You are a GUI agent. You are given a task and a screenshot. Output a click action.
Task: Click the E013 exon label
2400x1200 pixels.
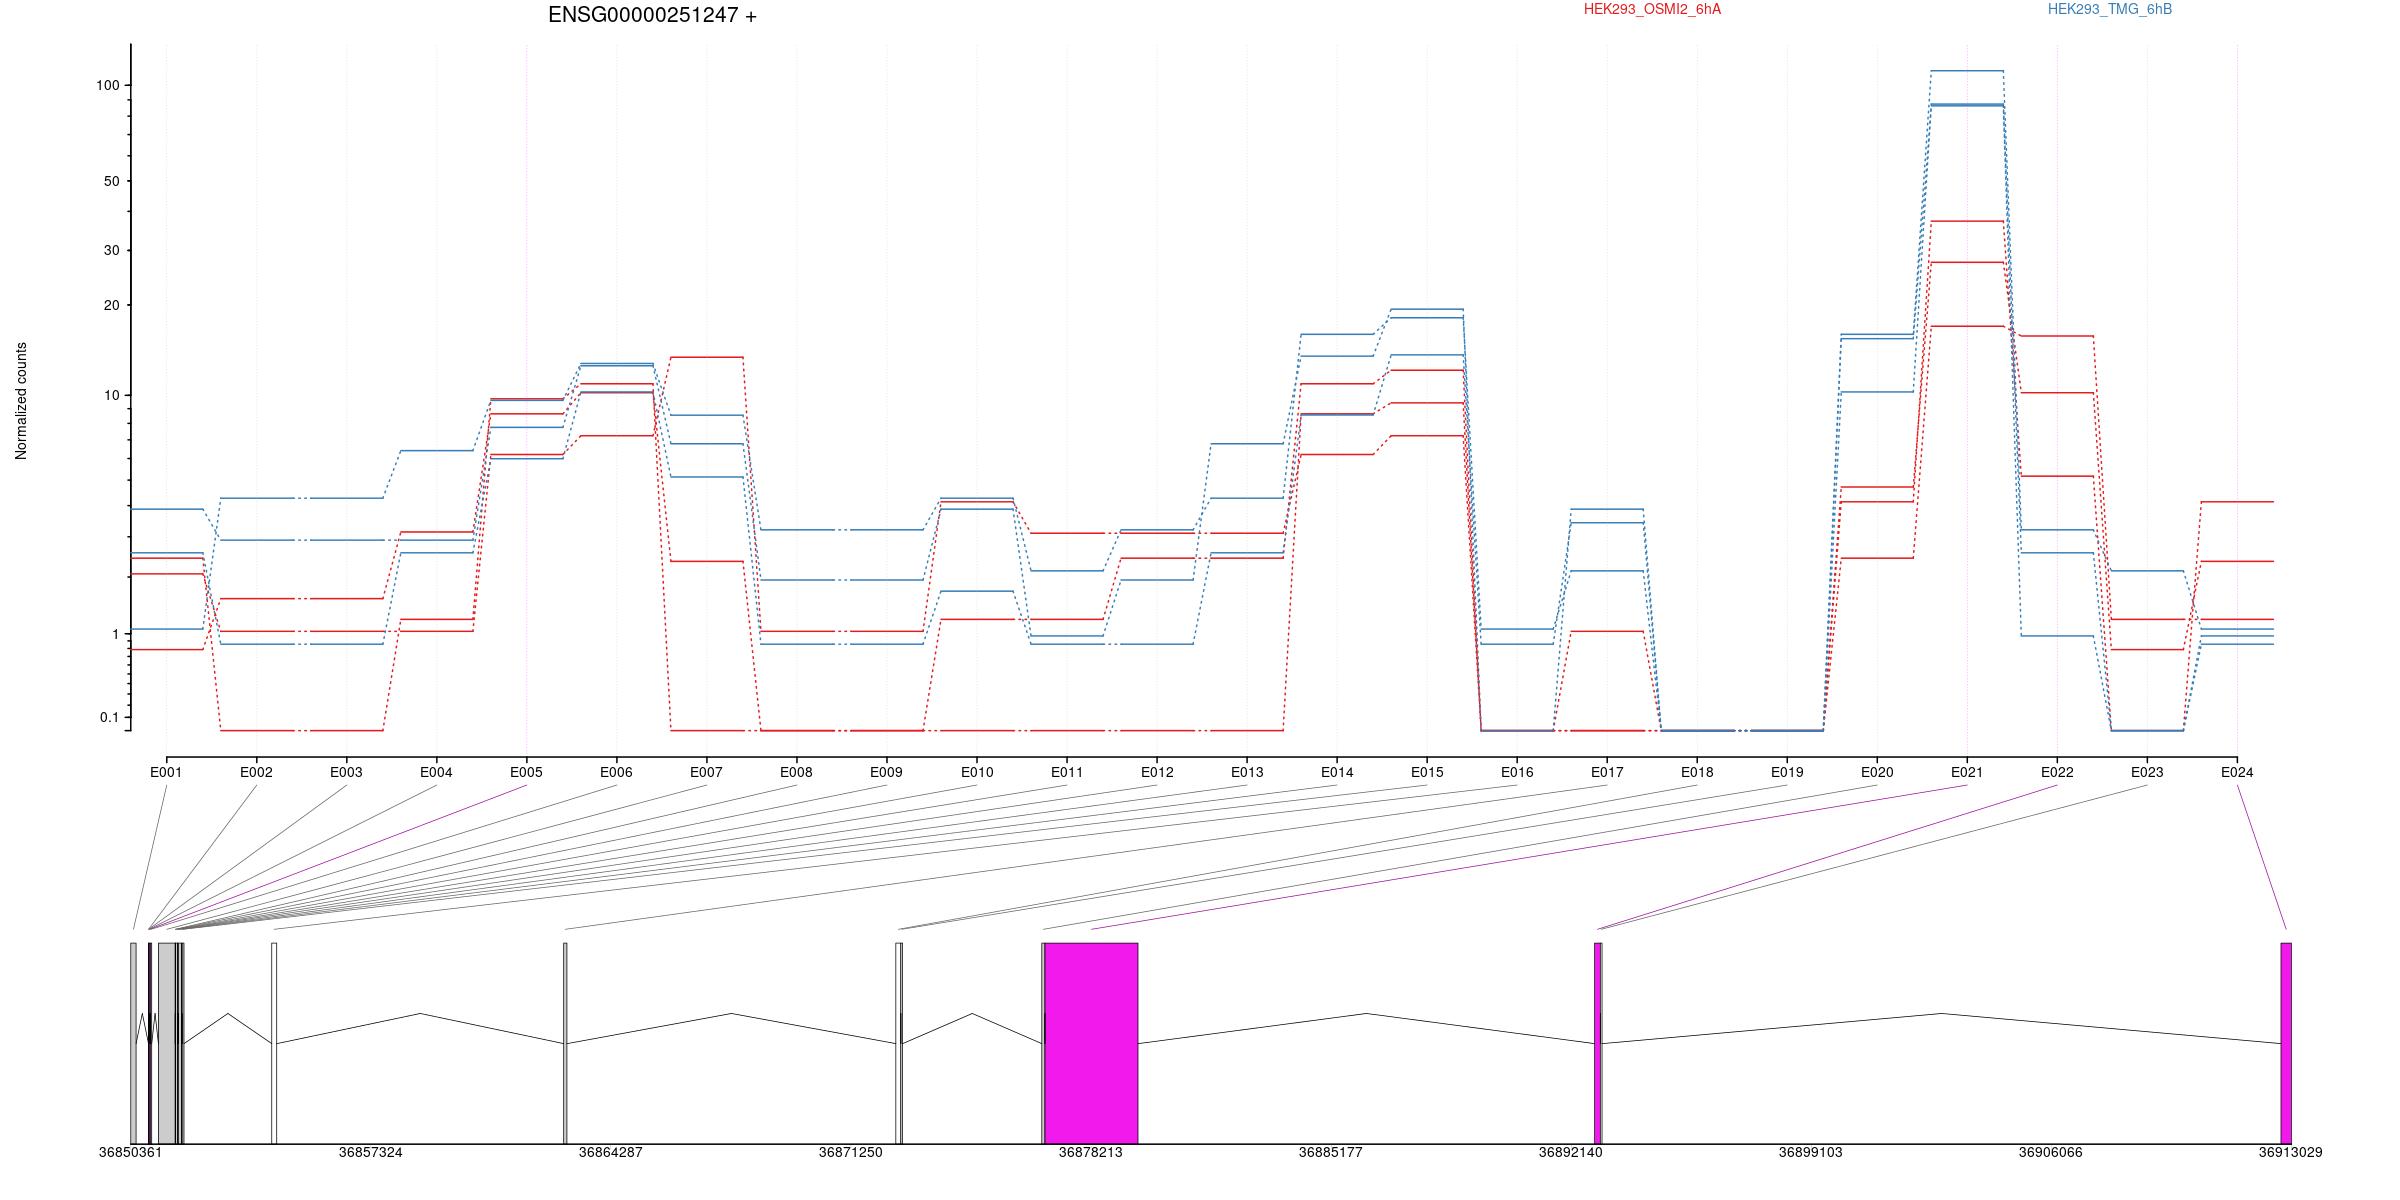(1247, 772)
